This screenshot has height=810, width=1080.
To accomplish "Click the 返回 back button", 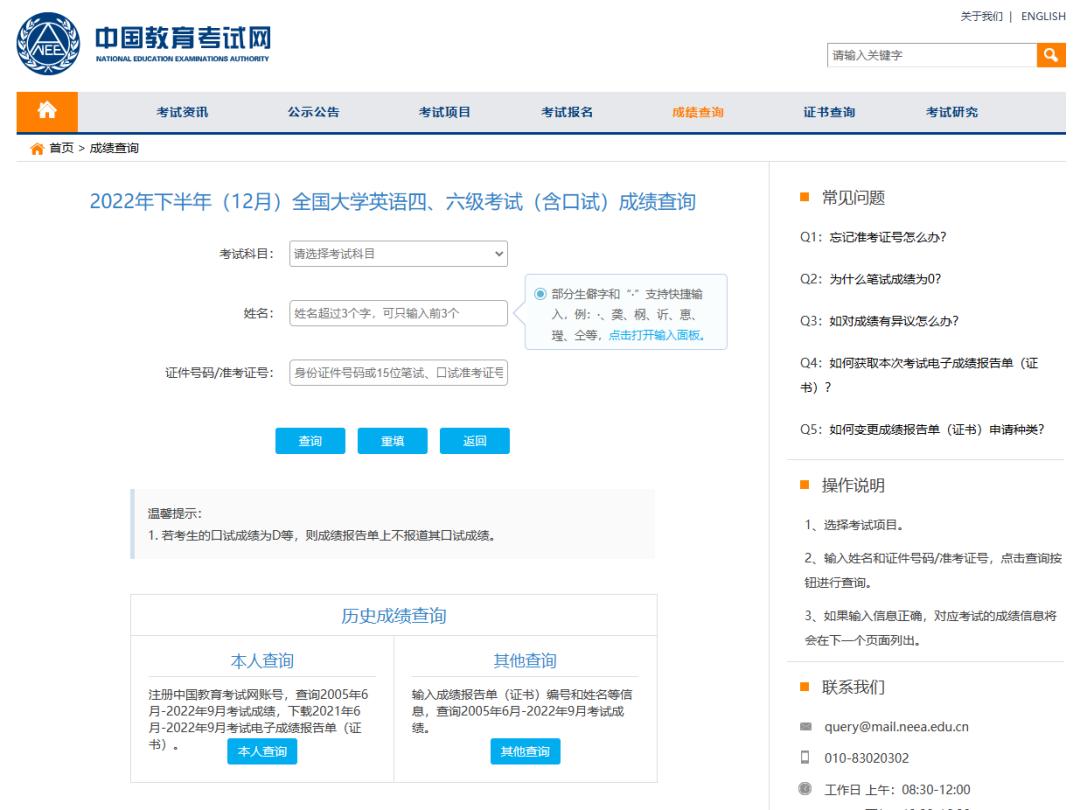I will click(x=475, y=441).
